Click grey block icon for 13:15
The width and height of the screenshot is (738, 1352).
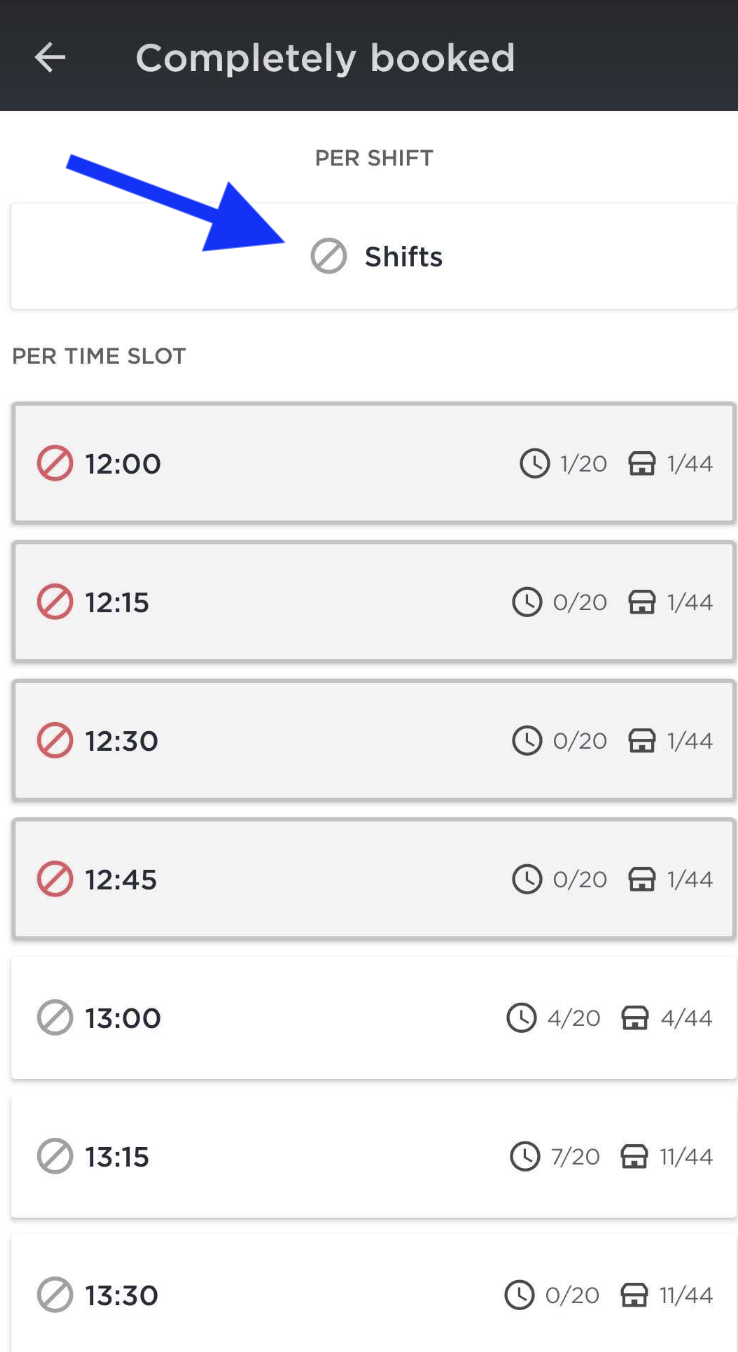pos(55,1157)
